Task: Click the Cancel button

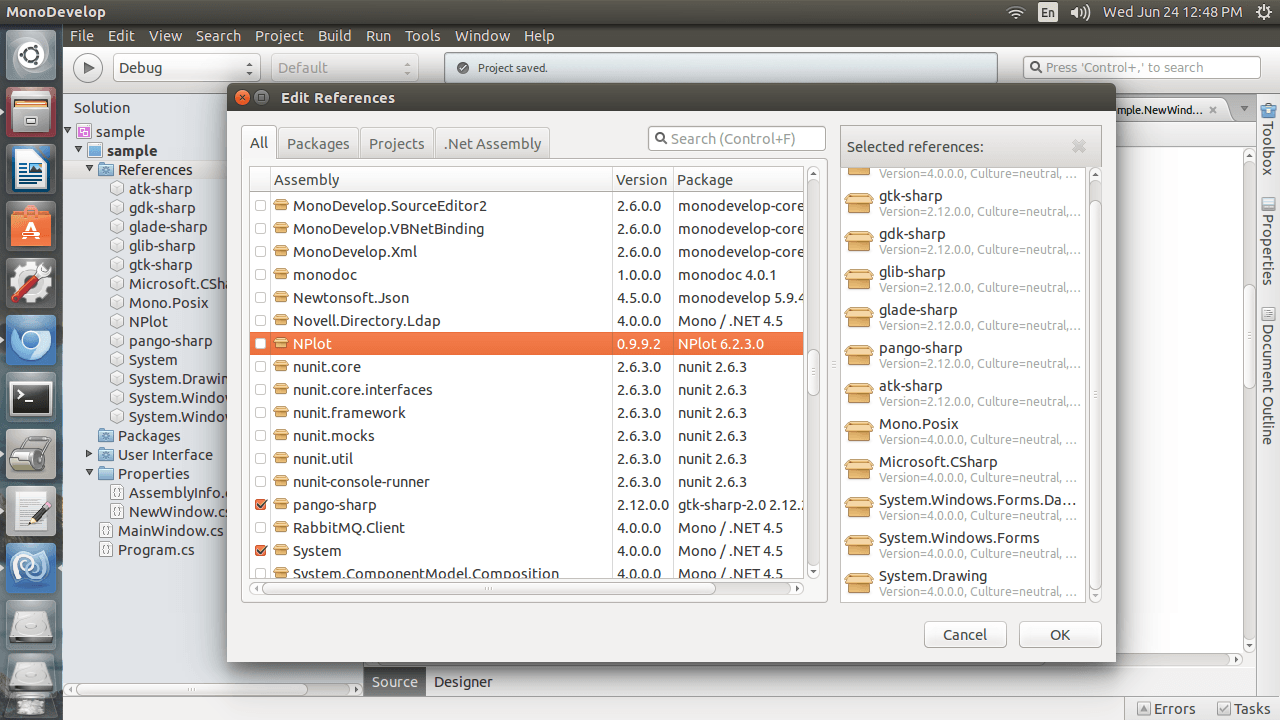Action: (965, 635)
